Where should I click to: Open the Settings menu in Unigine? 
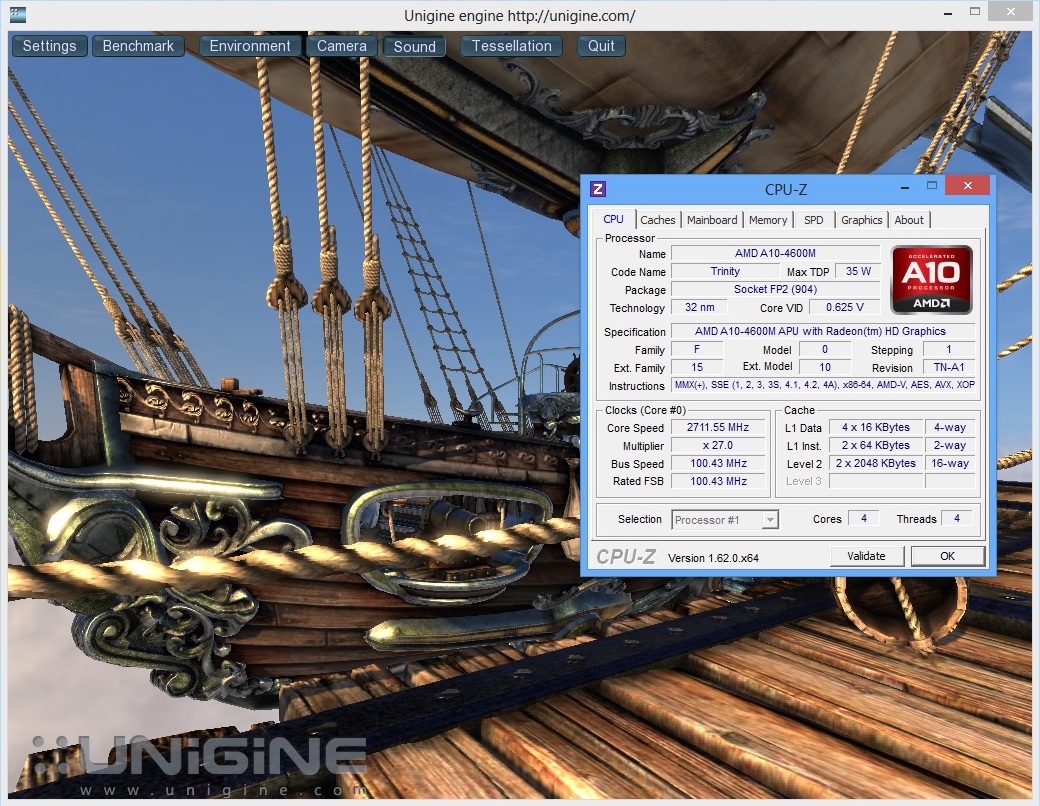pyautogui.click(x=50, y=46)
